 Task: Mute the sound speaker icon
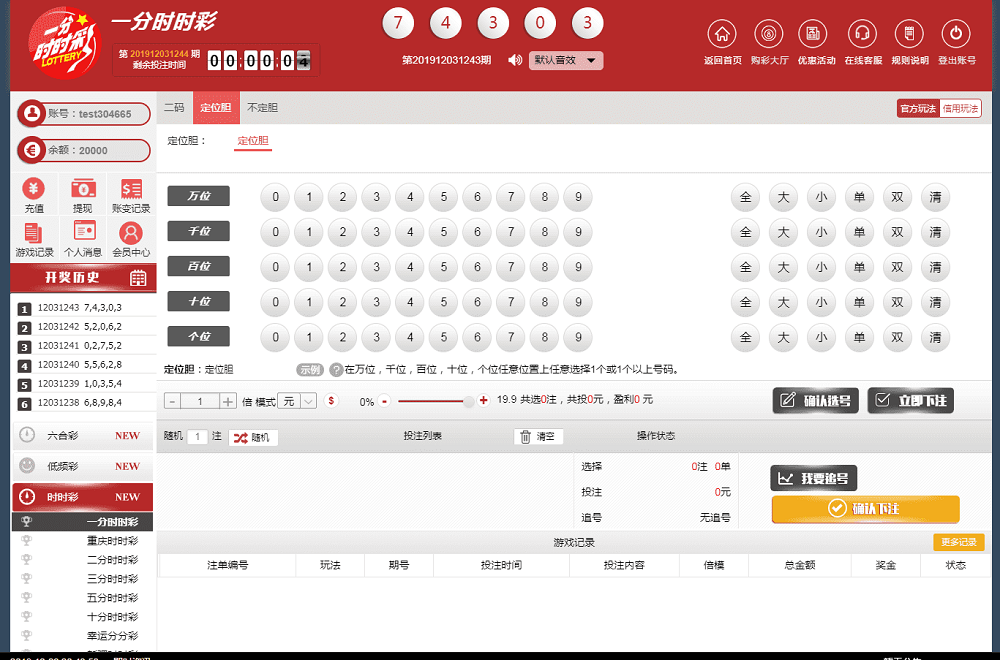[x=515, y=60]
